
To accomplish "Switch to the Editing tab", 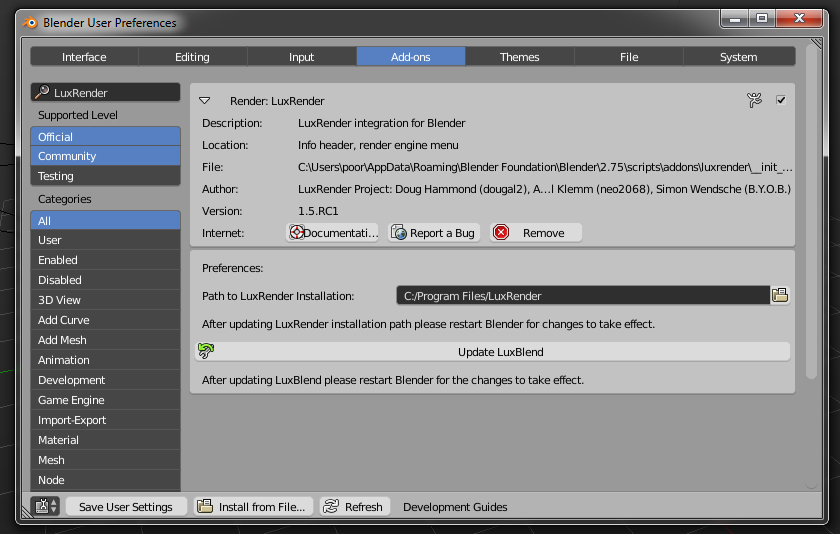I will (x=192, y=57).
